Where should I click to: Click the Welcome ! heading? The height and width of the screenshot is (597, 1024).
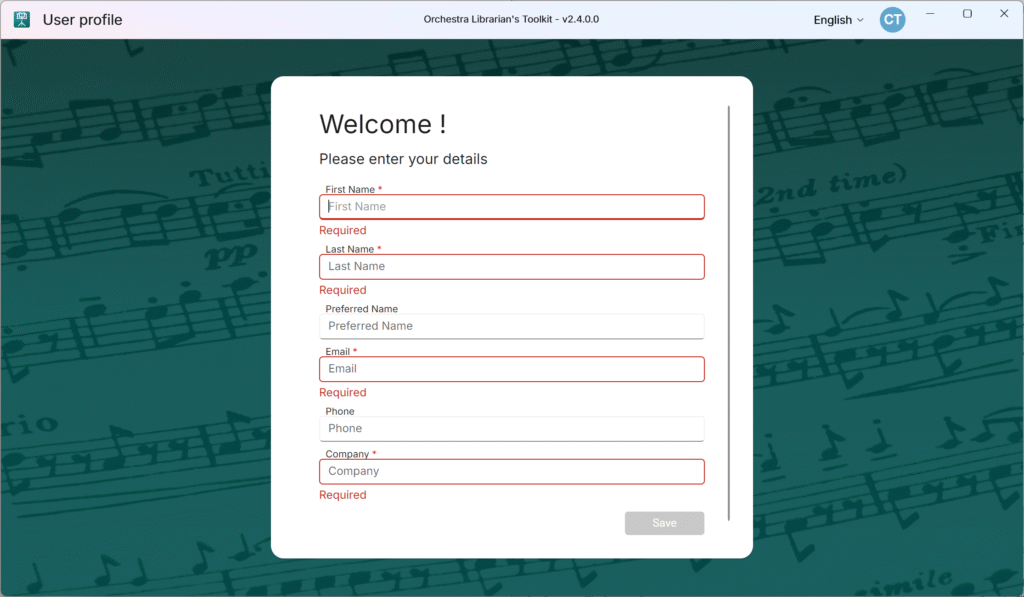tap(382, 125)
